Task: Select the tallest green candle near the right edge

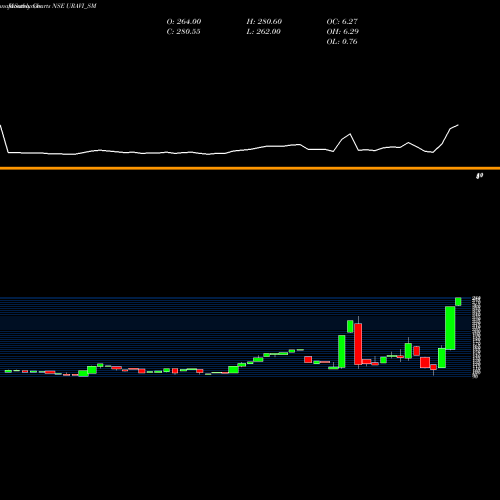Action: pos(450,328)
